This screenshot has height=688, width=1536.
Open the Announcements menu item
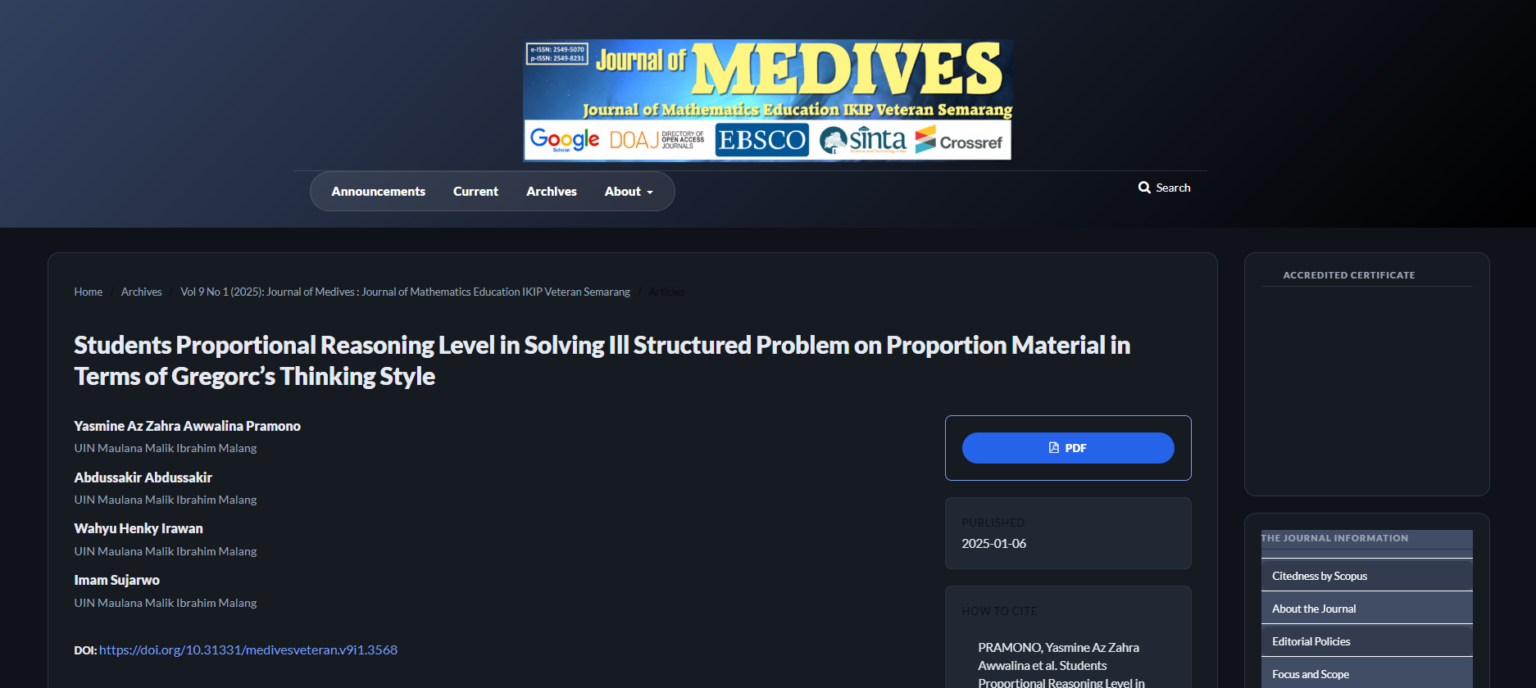click(x=378, y=191)
